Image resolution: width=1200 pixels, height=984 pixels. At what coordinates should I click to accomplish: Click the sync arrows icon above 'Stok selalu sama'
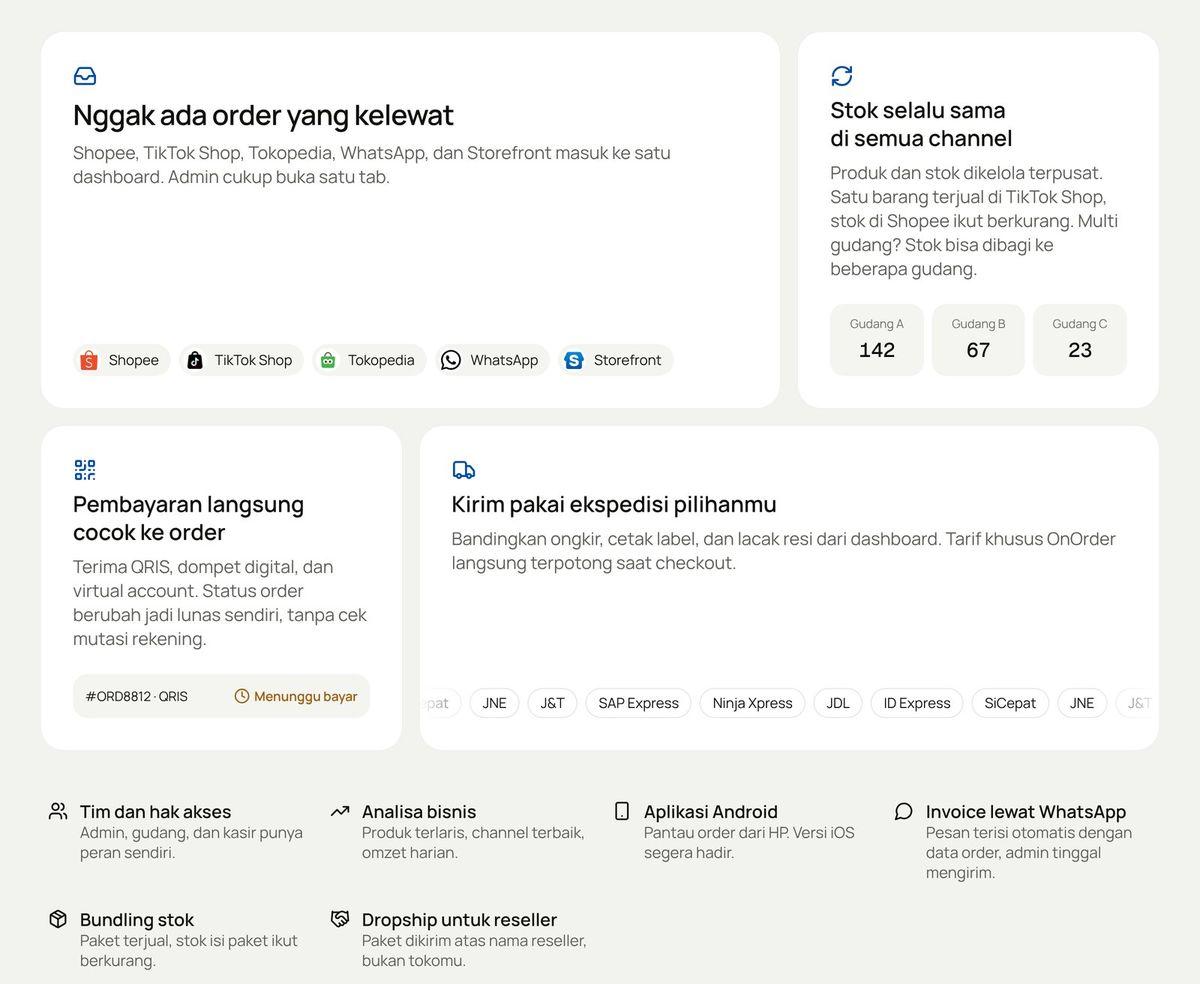tap(842, 76)
